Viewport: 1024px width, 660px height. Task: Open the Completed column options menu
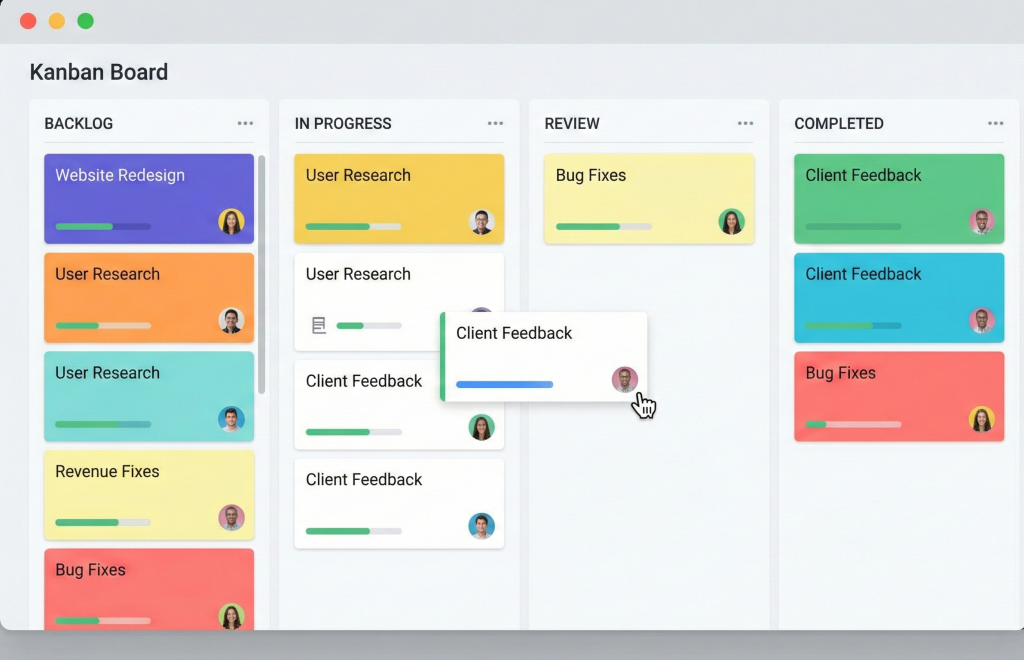995,122
